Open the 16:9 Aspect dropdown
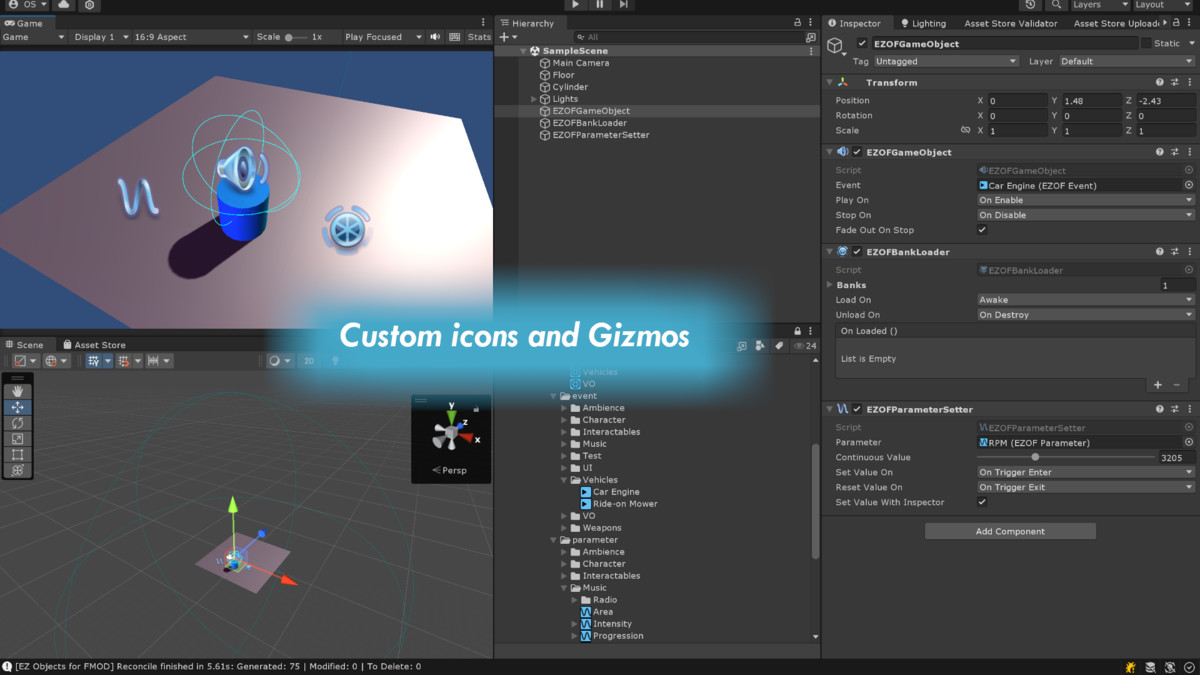The width and height of the screenshot is (1200, 675). [x=192, y=37]
